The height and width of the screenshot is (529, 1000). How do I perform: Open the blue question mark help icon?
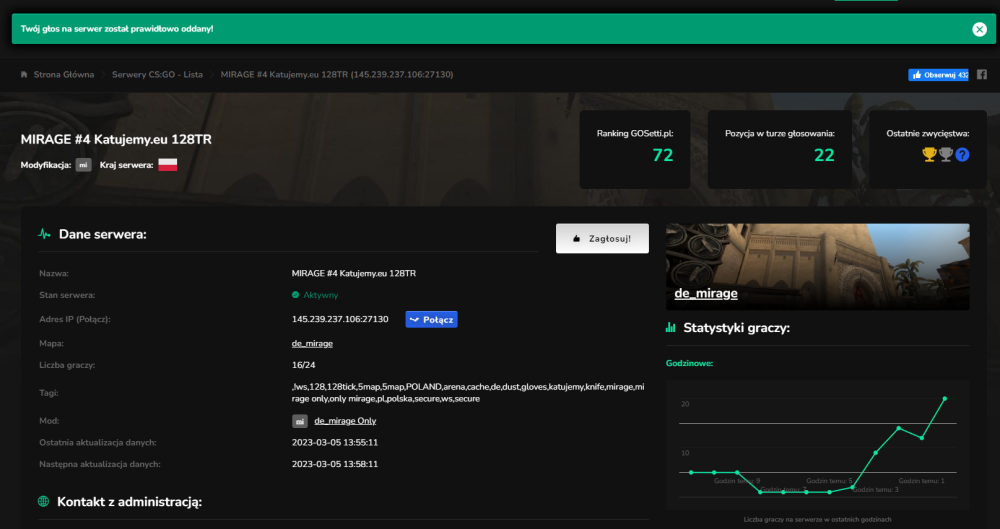(962, 154)
